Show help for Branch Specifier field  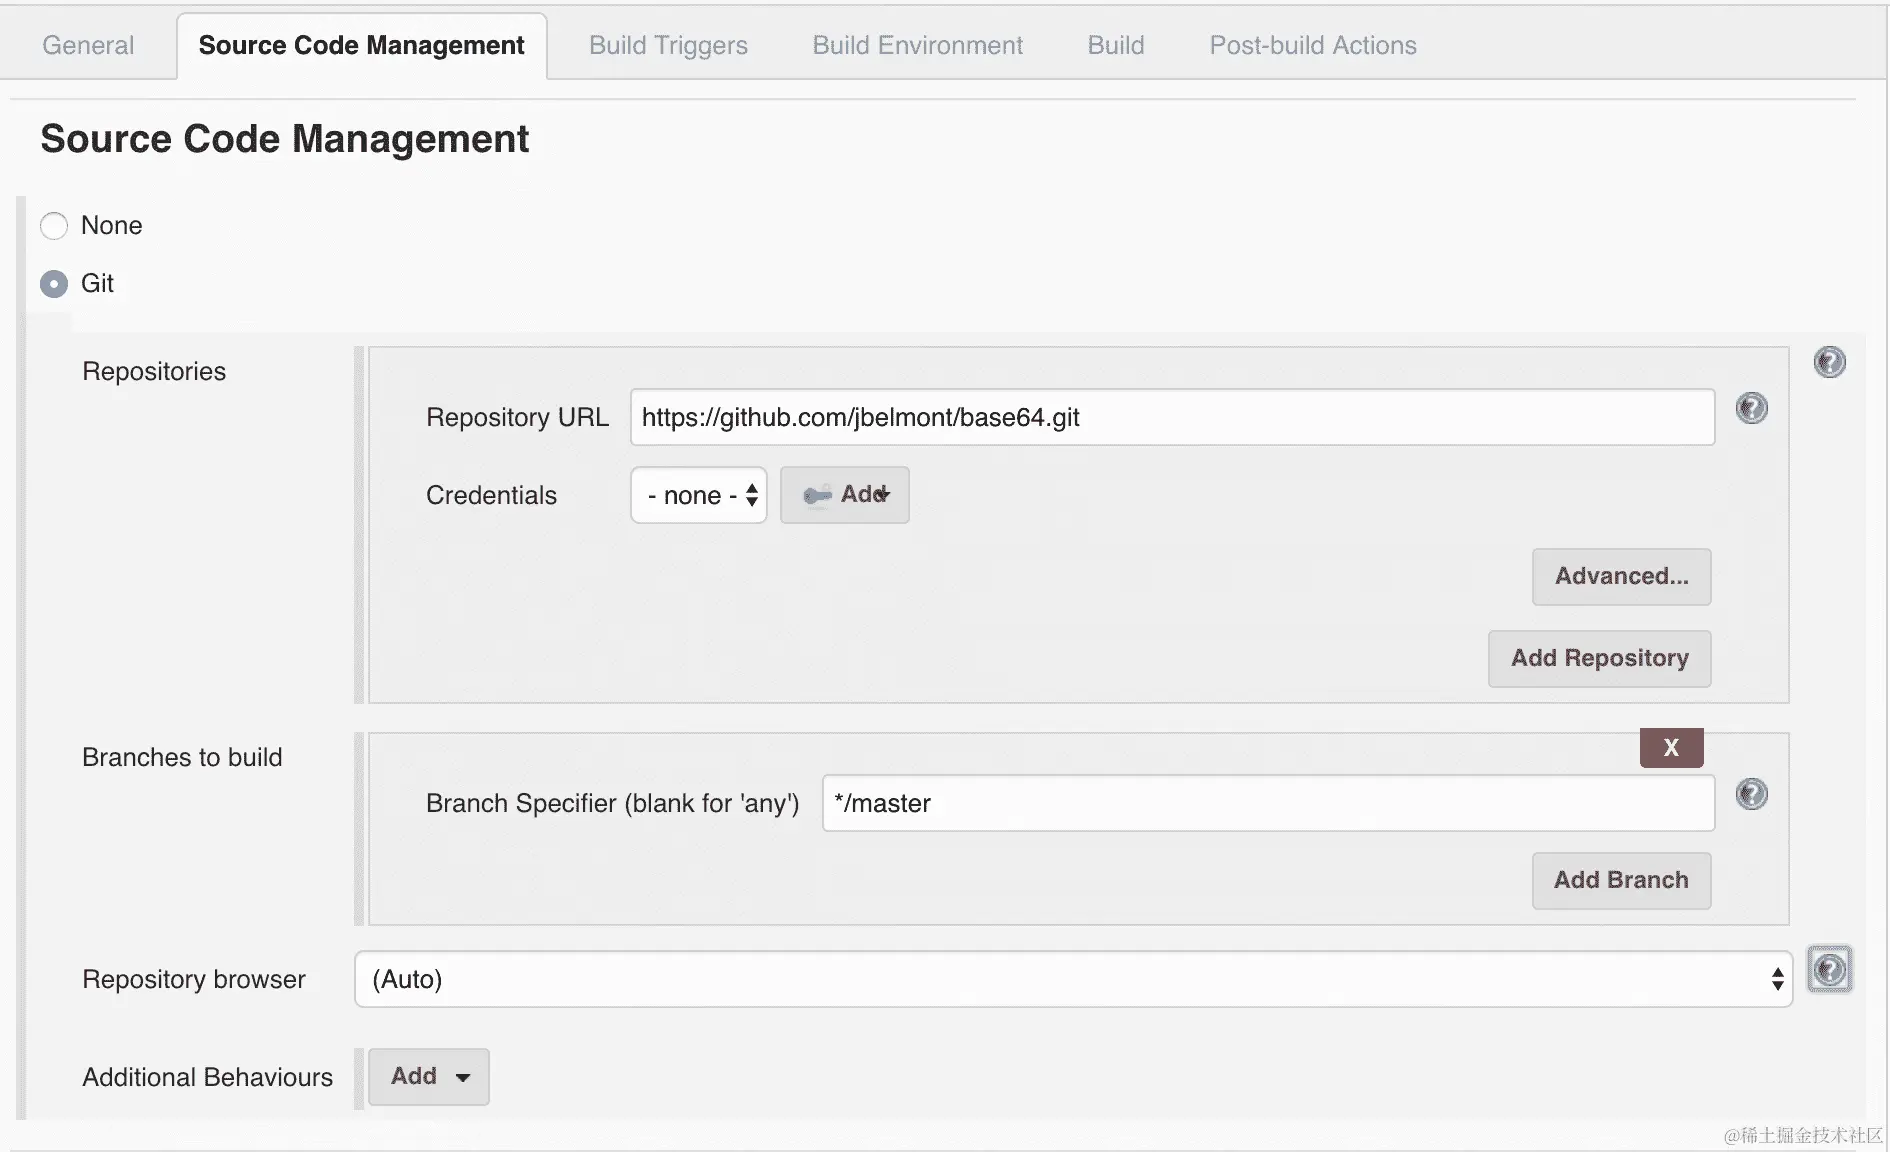point(1751,794)
